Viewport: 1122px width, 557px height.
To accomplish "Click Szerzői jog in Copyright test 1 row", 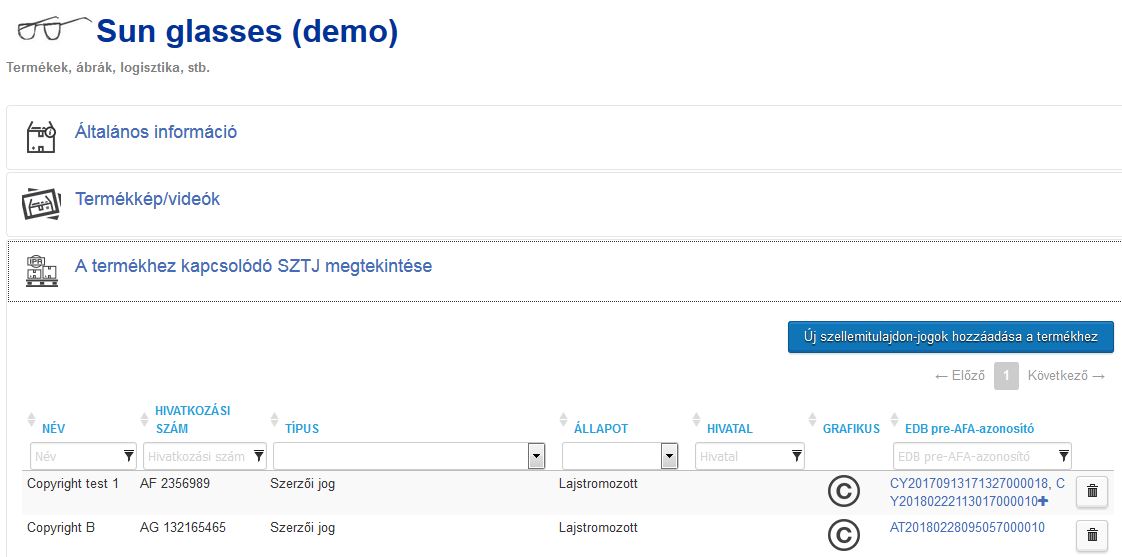I will pos(303,484).
